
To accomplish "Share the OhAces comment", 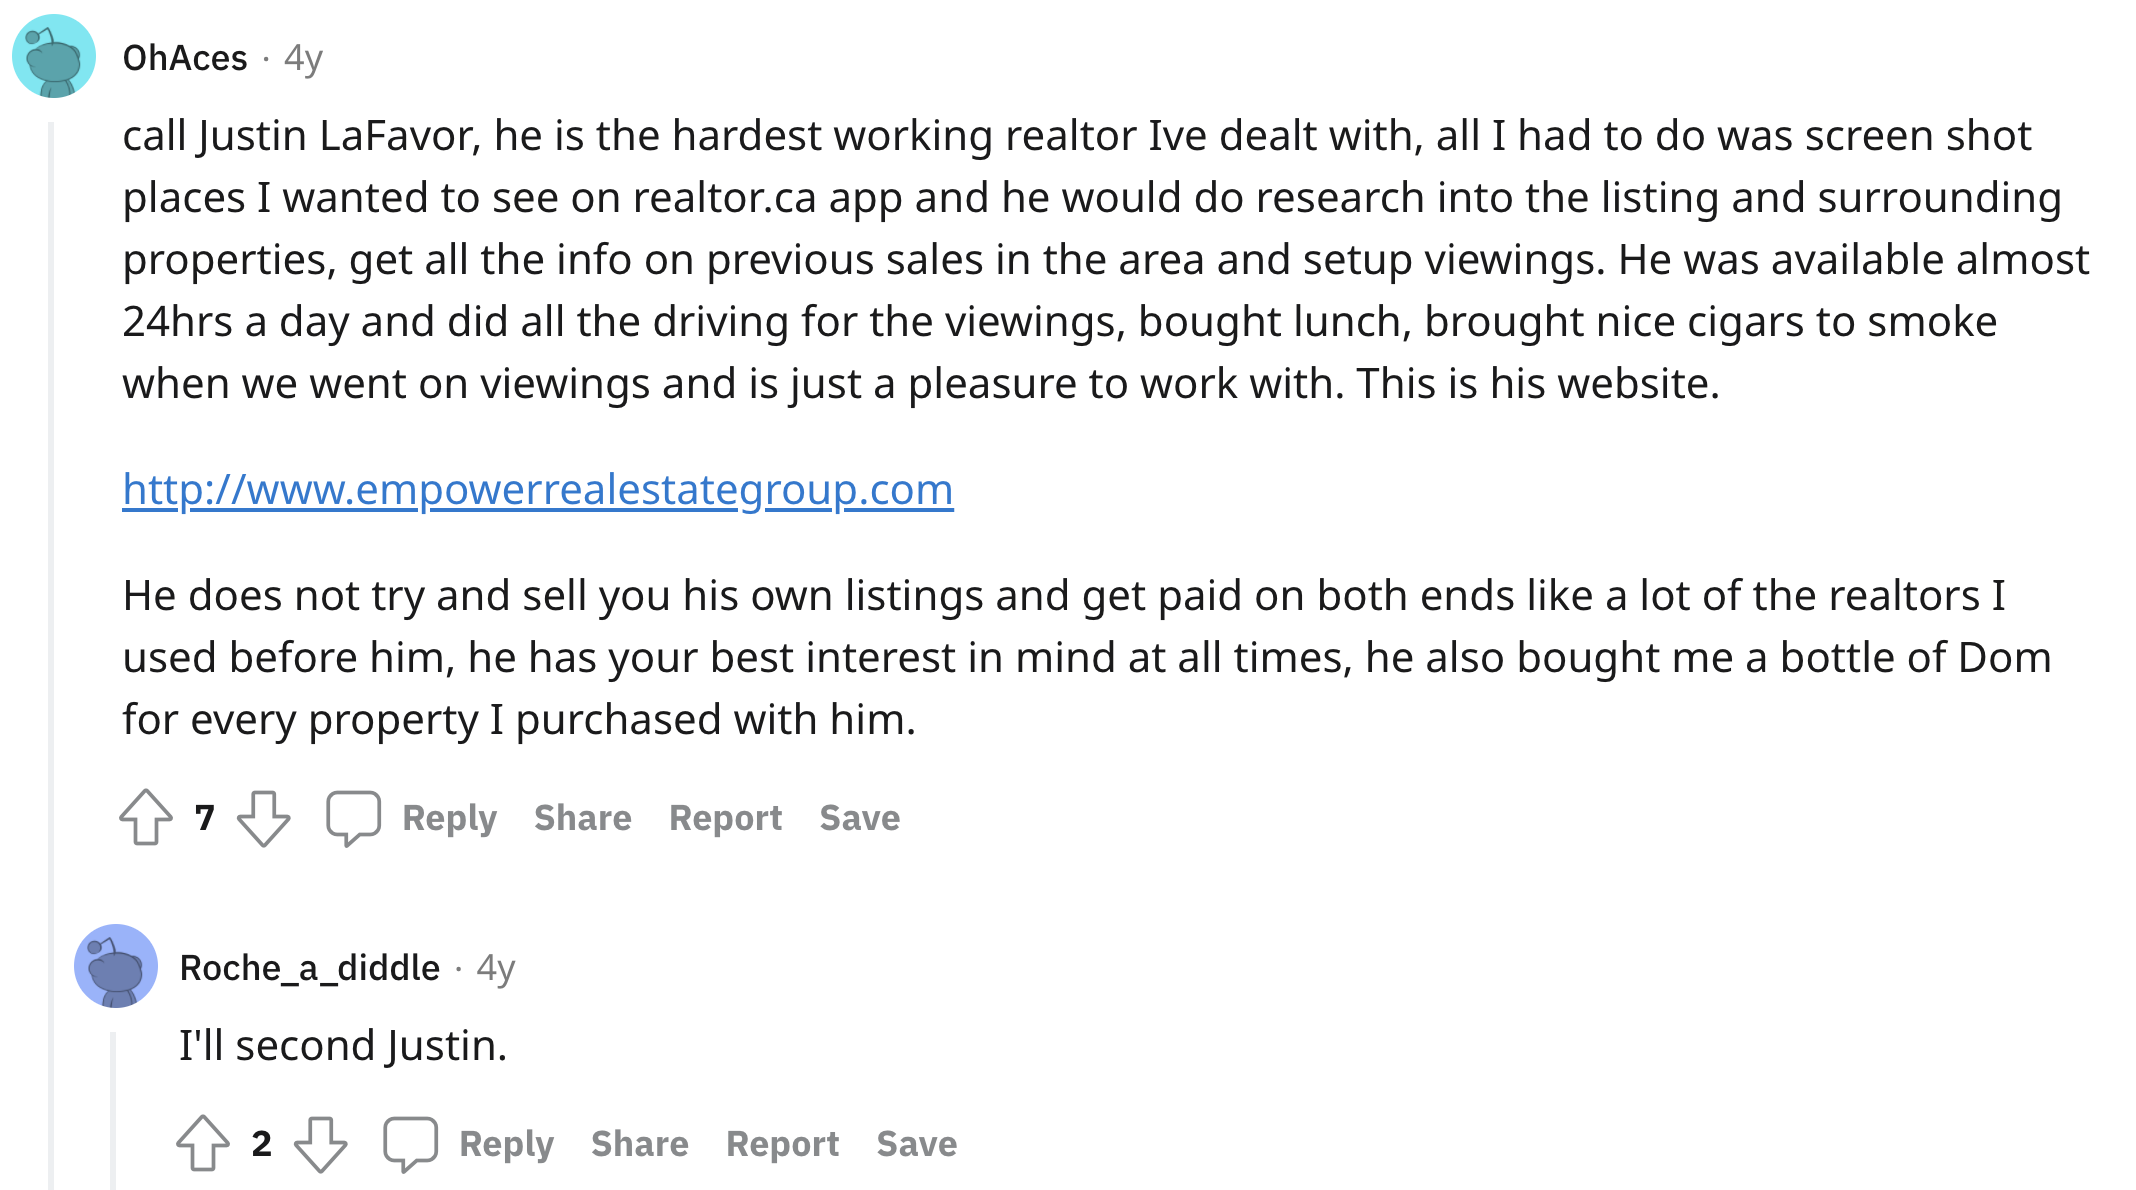I will 582,818.
